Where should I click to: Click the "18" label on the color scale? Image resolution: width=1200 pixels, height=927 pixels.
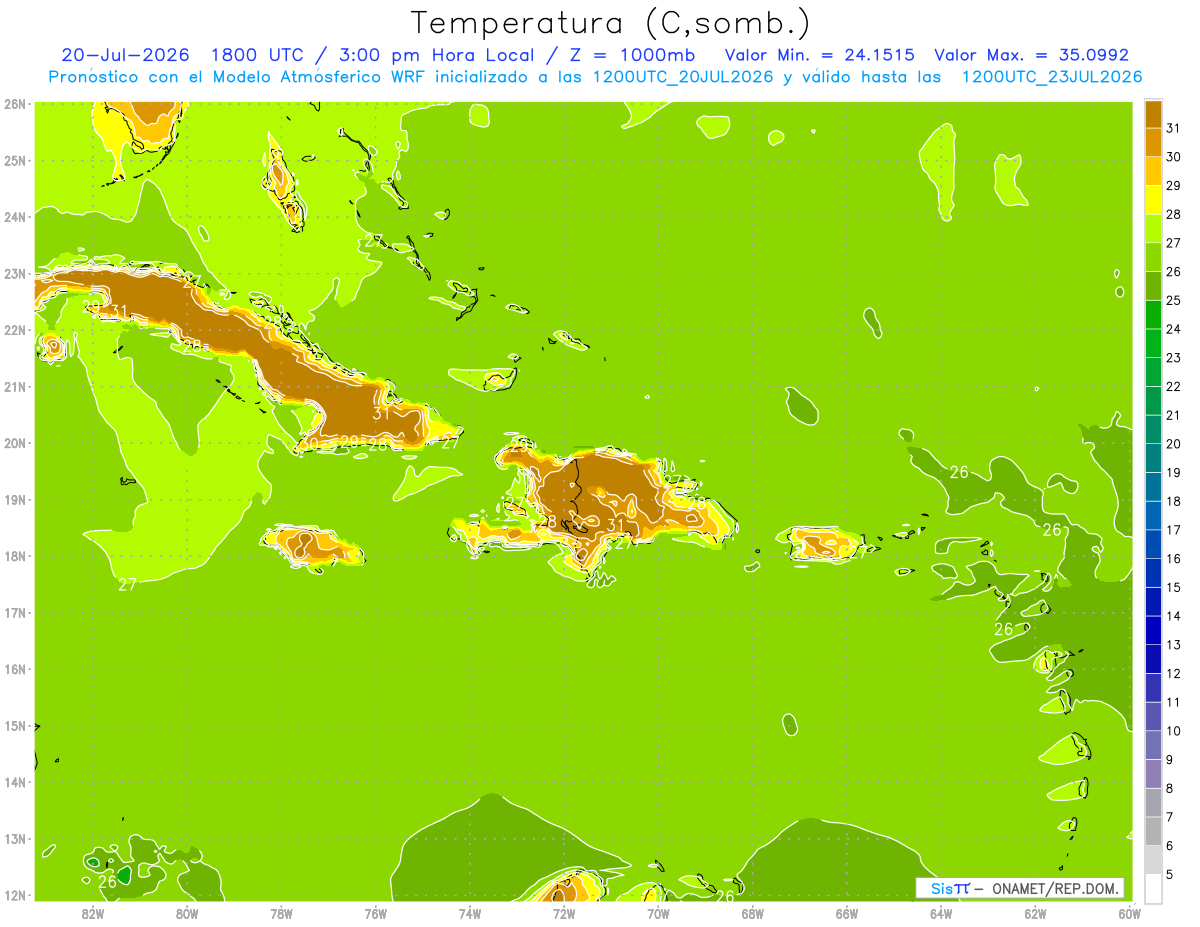(1173, 501)
